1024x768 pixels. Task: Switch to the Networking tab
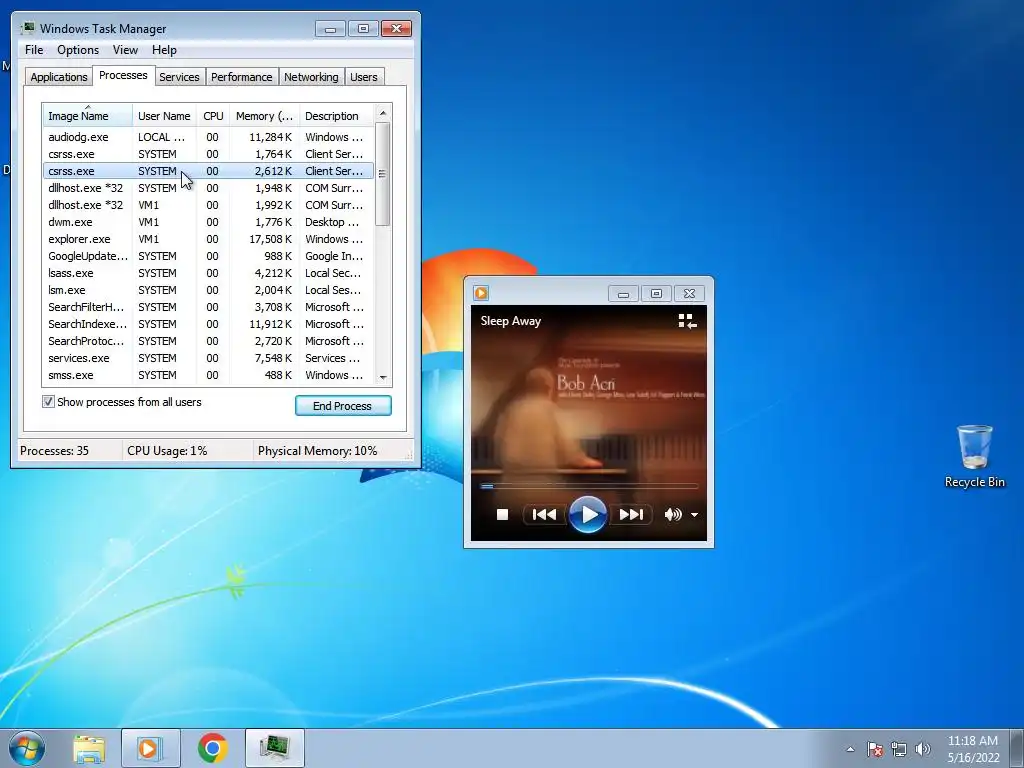pyautogui.click(x=311, y=76)
